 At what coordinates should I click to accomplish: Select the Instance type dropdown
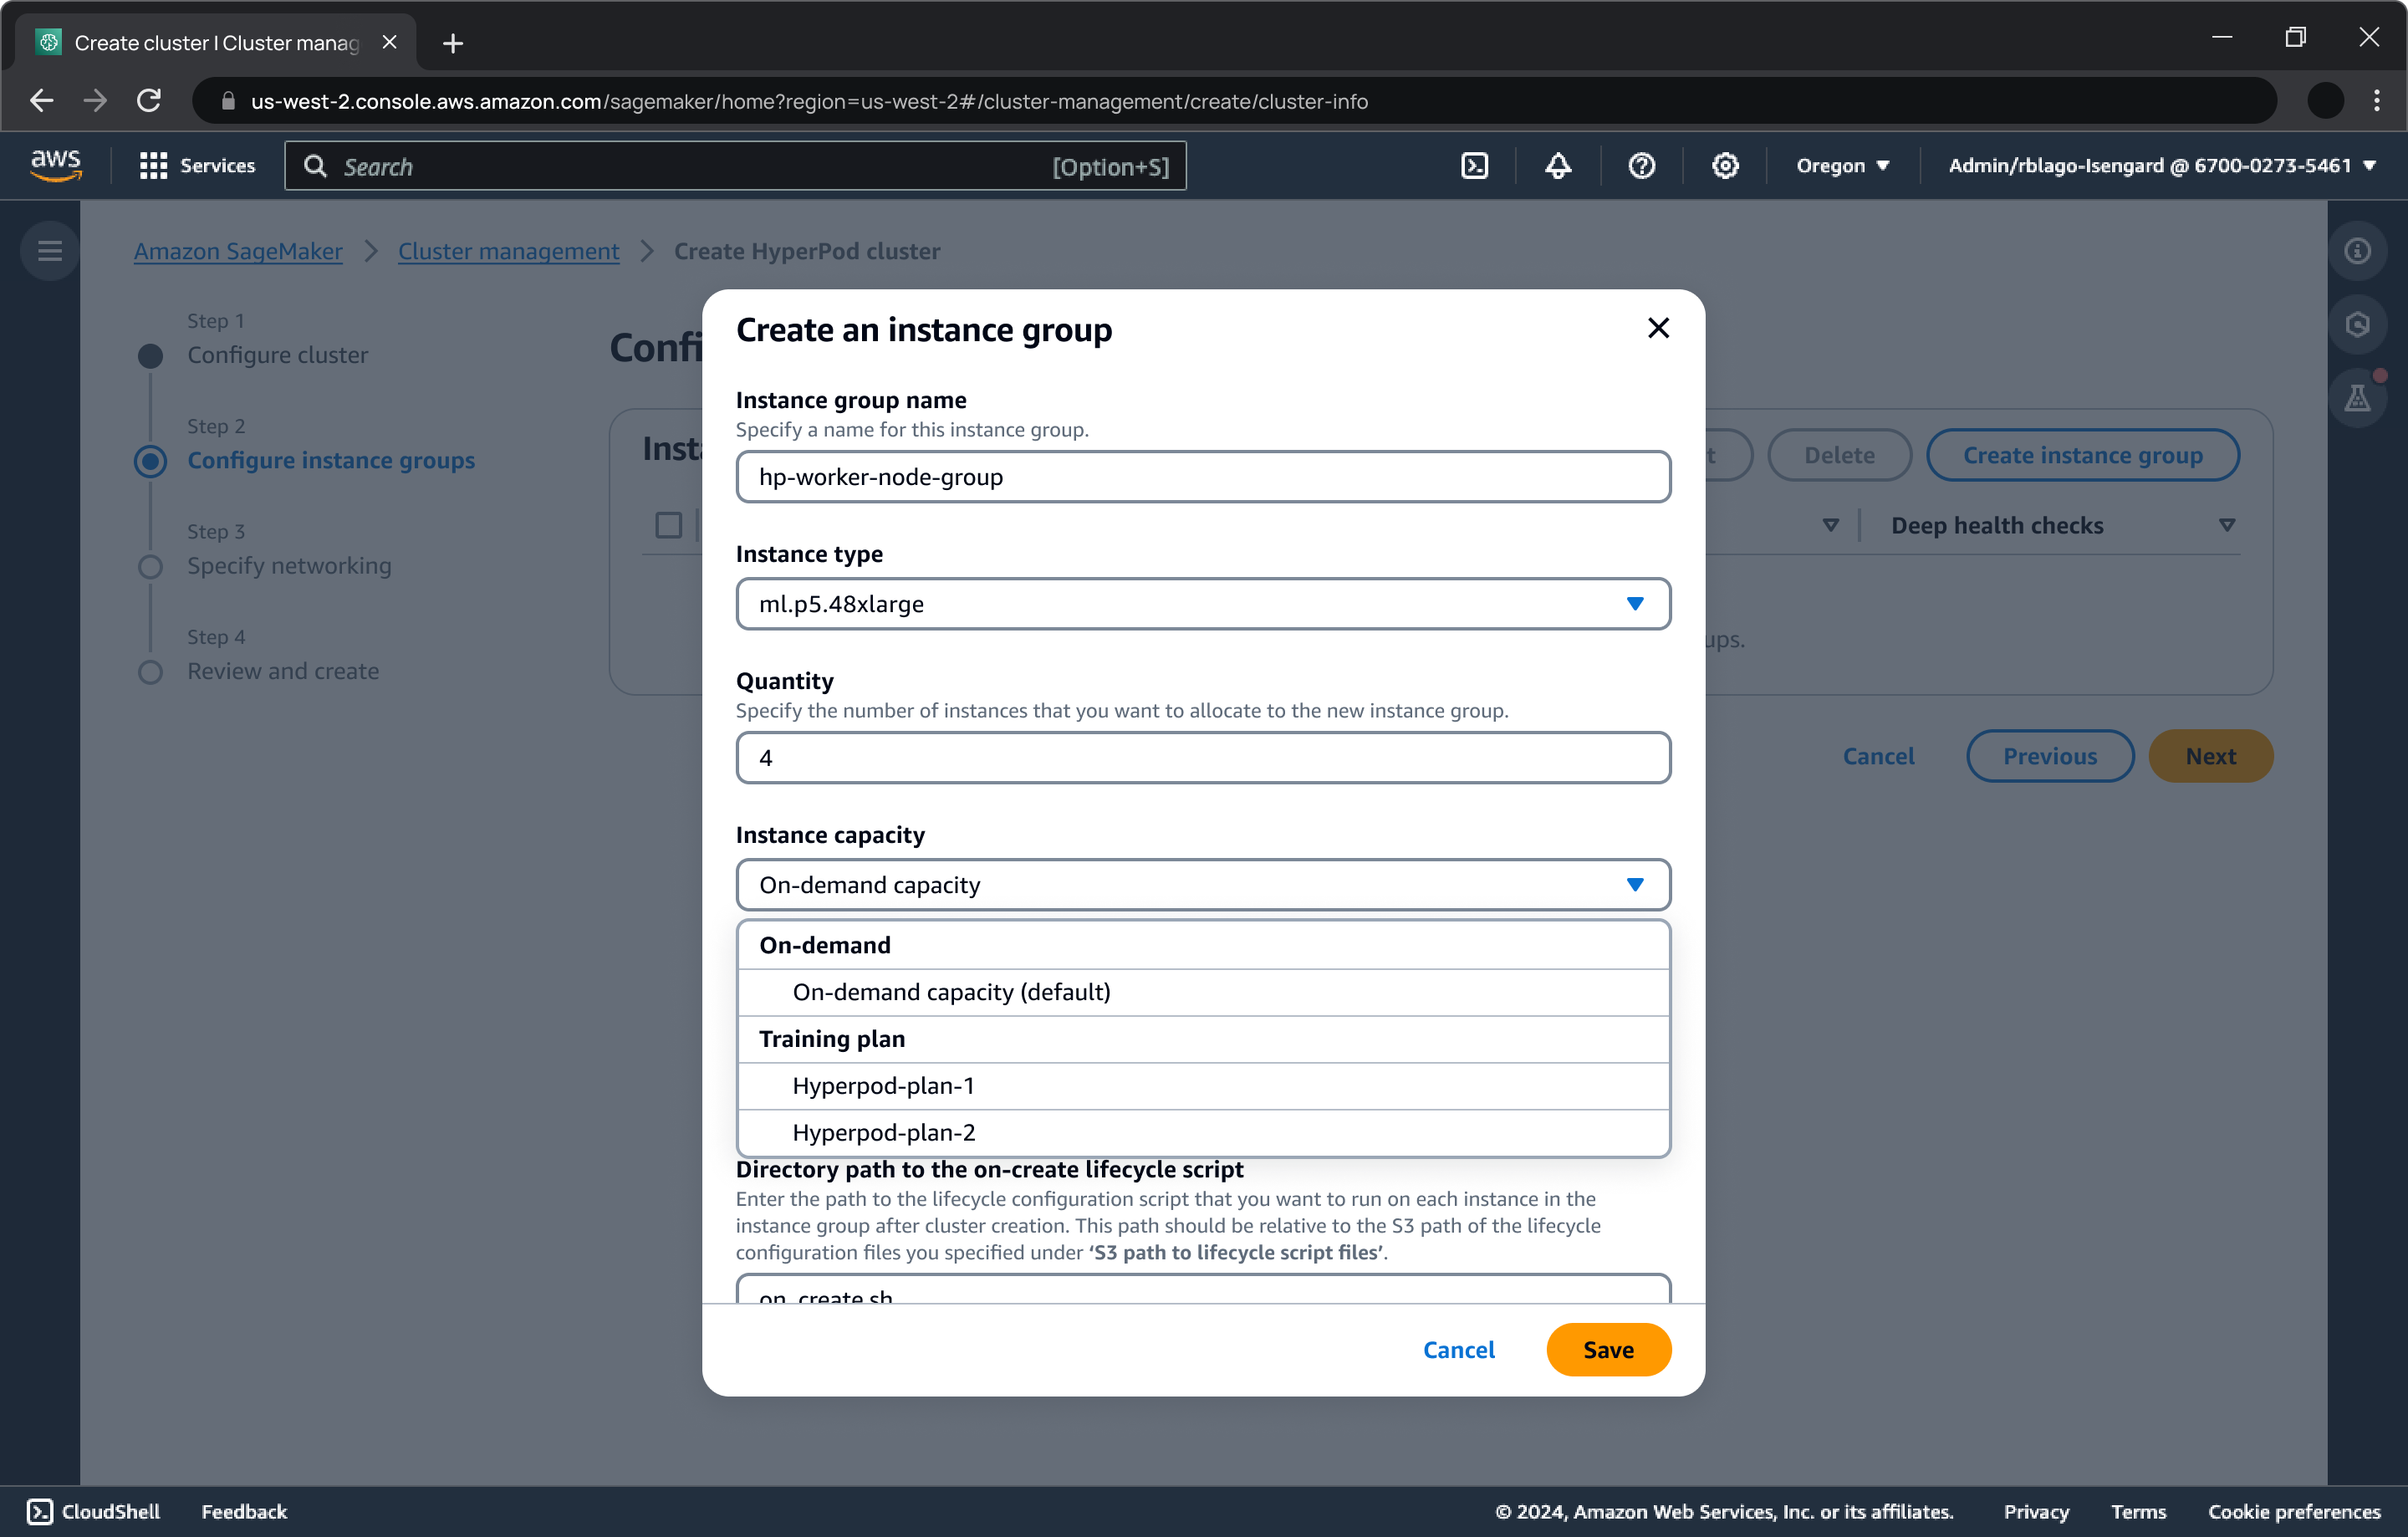tap(1204, 602)
